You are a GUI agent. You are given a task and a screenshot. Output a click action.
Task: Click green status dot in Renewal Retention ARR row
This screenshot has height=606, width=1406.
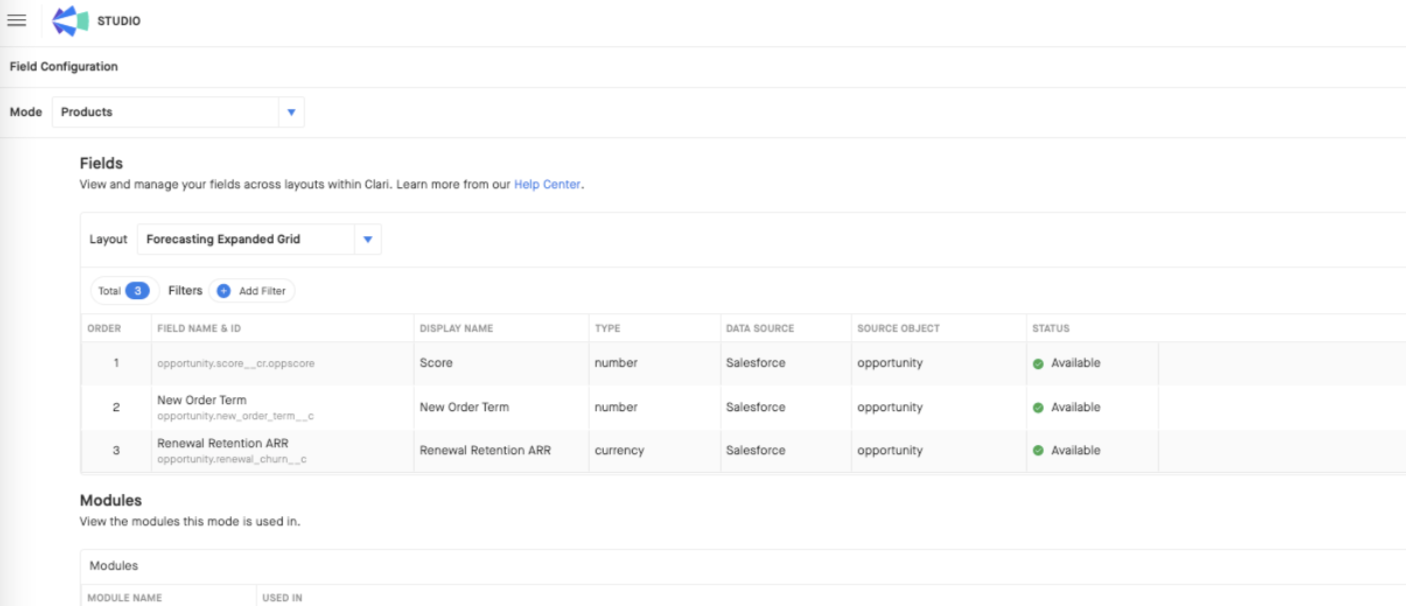(x=1038, y=451)
